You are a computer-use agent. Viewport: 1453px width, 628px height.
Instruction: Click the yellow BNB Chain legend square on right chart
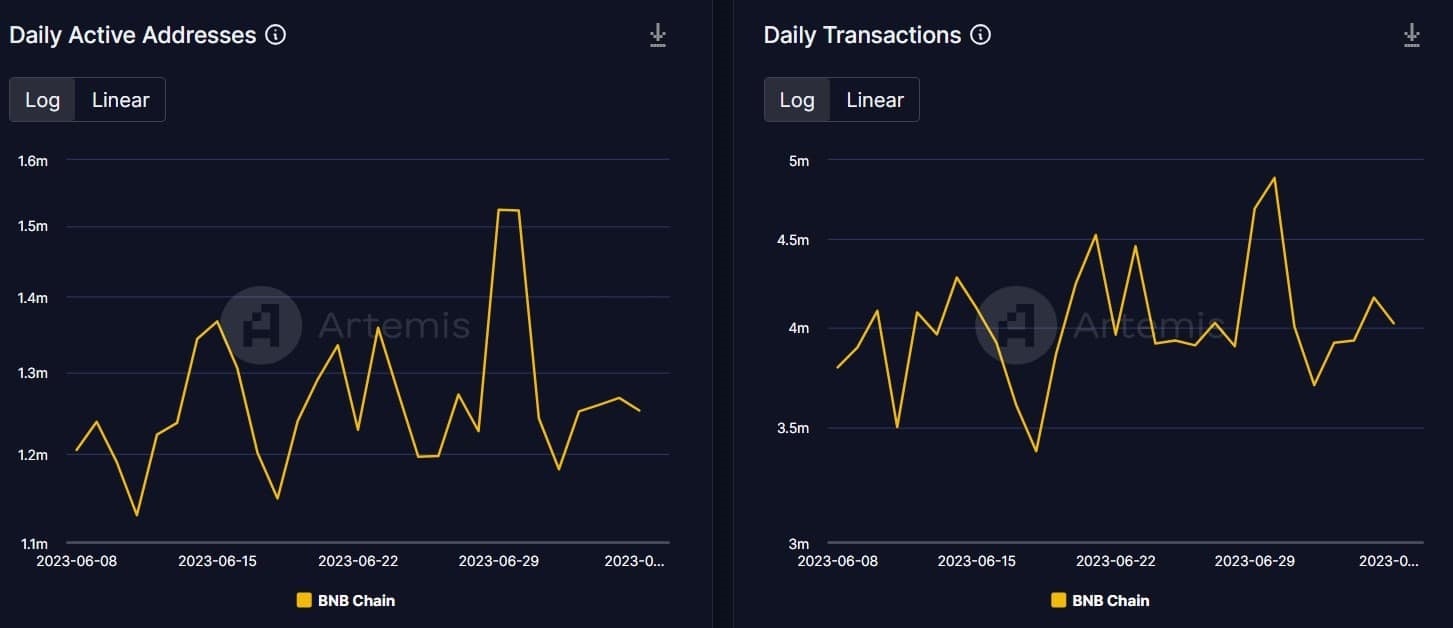coord(1056,600)
